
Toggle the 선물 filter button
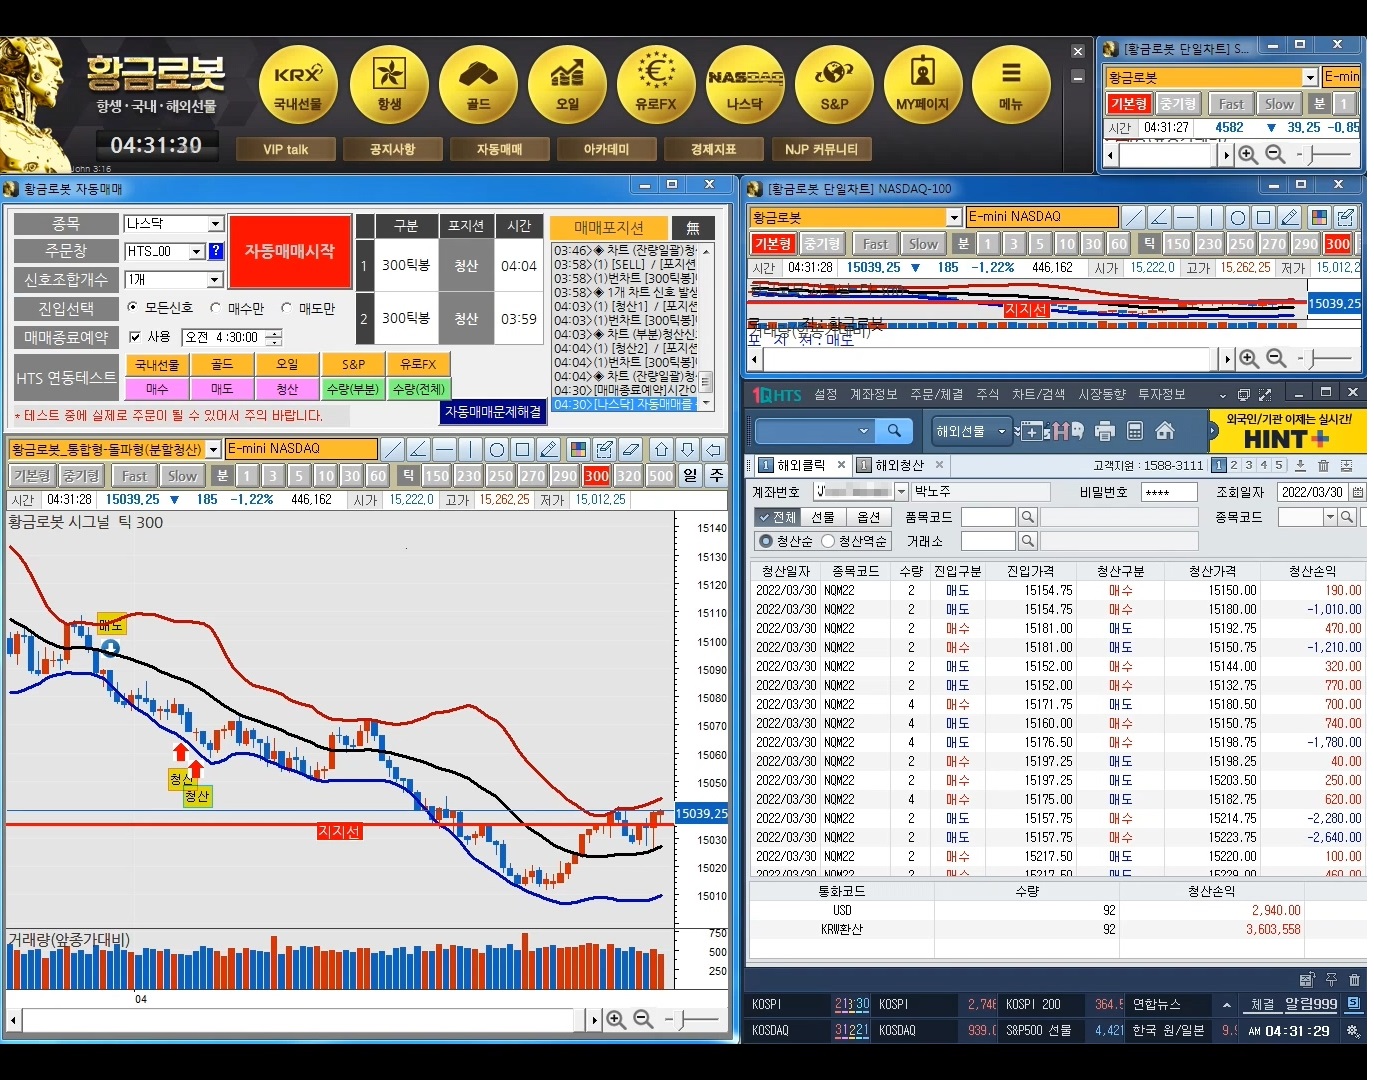(x=823, y=517)
